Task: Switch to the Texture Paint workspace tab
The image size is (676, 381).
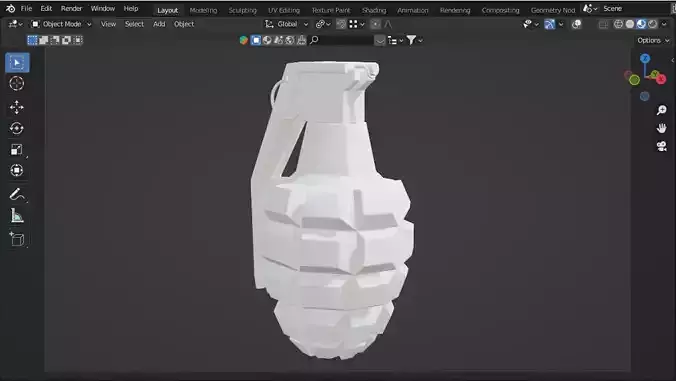Action: coord(331,10)
